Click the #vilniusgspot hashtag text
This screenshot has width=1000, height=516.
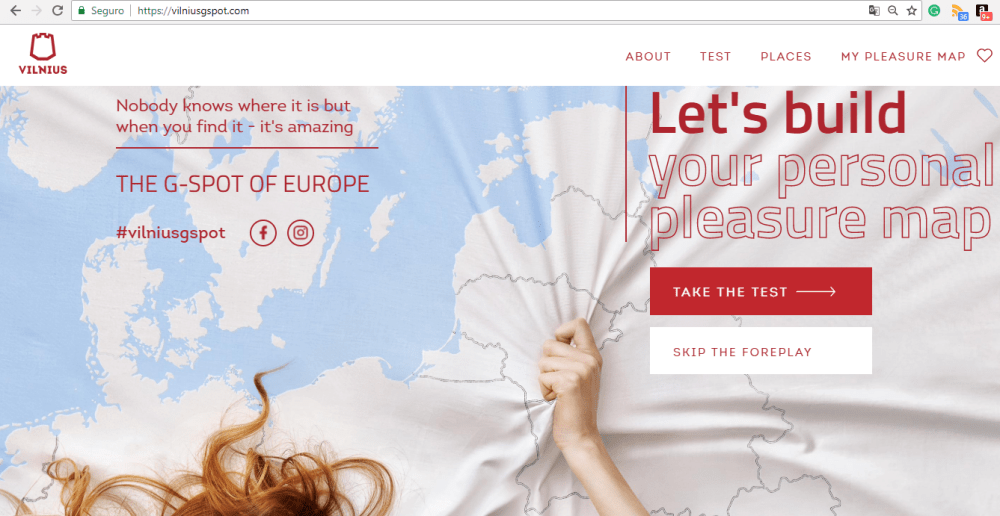click(171, 233)
